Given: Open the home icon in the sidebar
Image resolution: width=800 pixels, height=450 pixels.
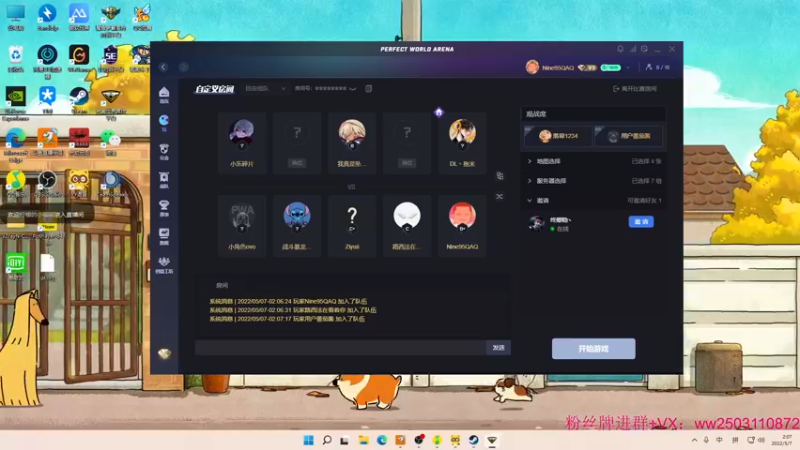Looking at the screenshot, I should [x=164, y=94].
